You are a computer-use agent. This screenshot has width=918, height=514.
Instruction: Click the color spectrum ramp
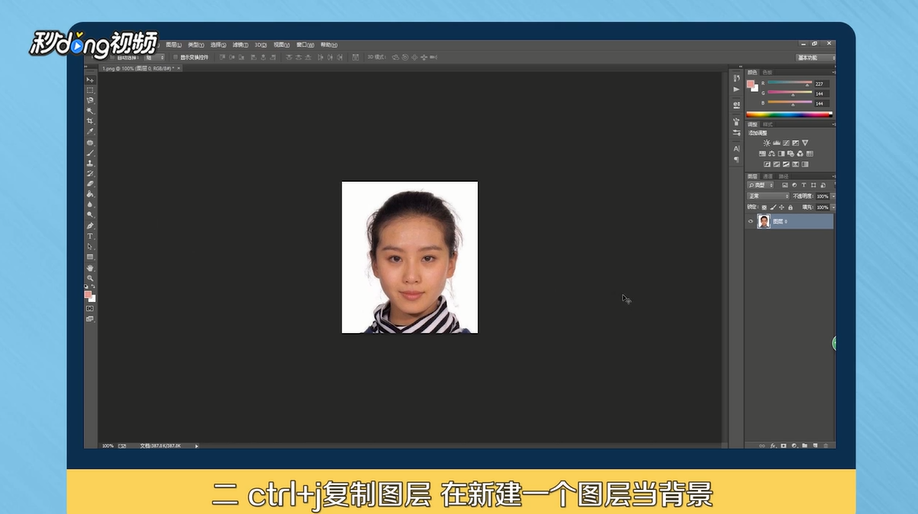[x=789, y=115]
